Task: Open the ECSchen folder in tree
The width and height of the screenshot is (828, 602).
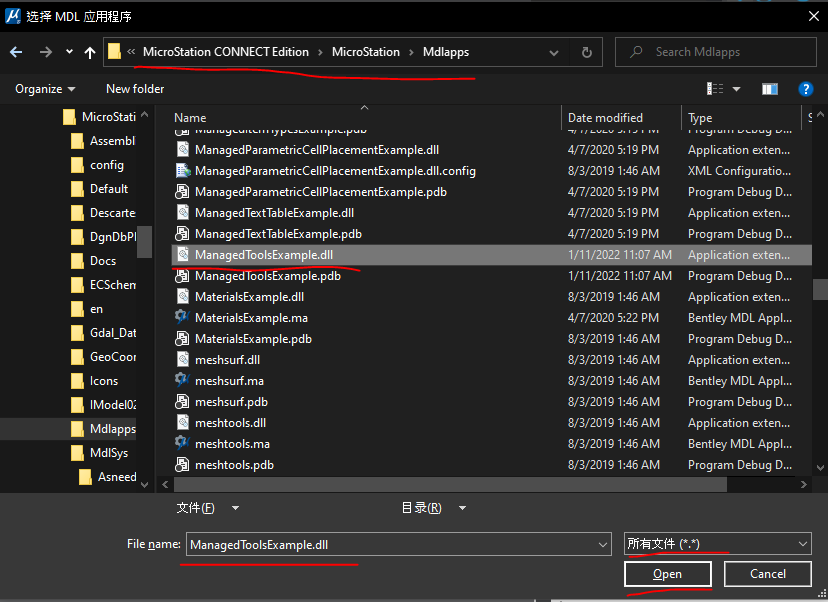Action: pyautogui.click(x=103, y=285)
